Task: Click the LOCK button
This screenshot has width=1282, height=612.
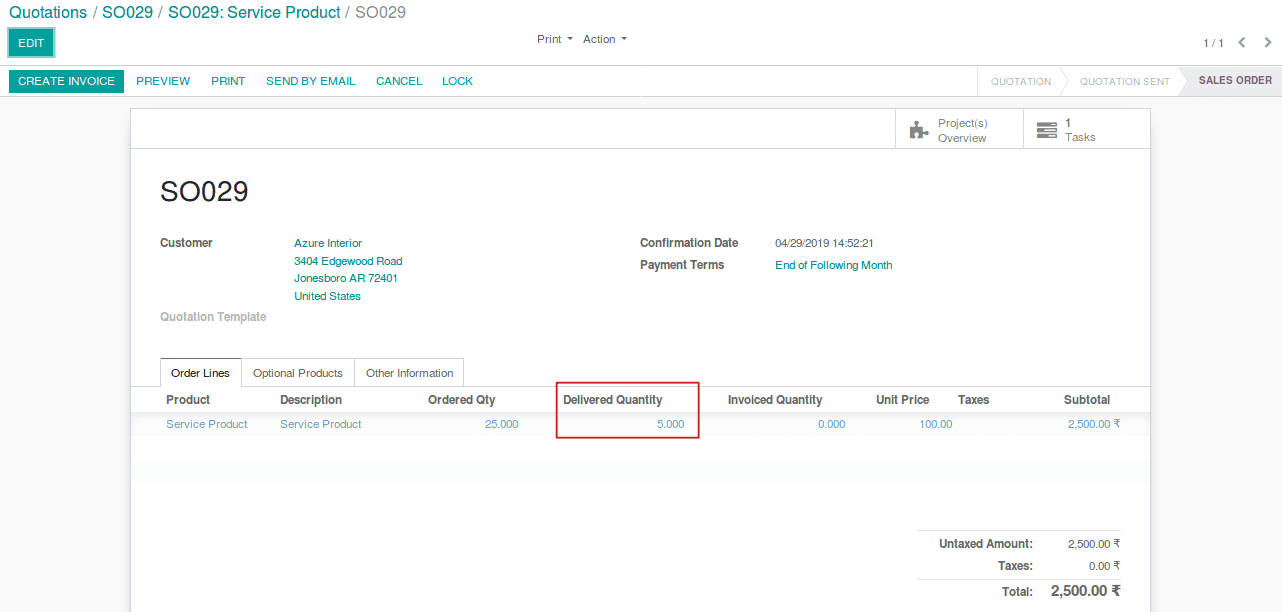Action: point(457,81)
